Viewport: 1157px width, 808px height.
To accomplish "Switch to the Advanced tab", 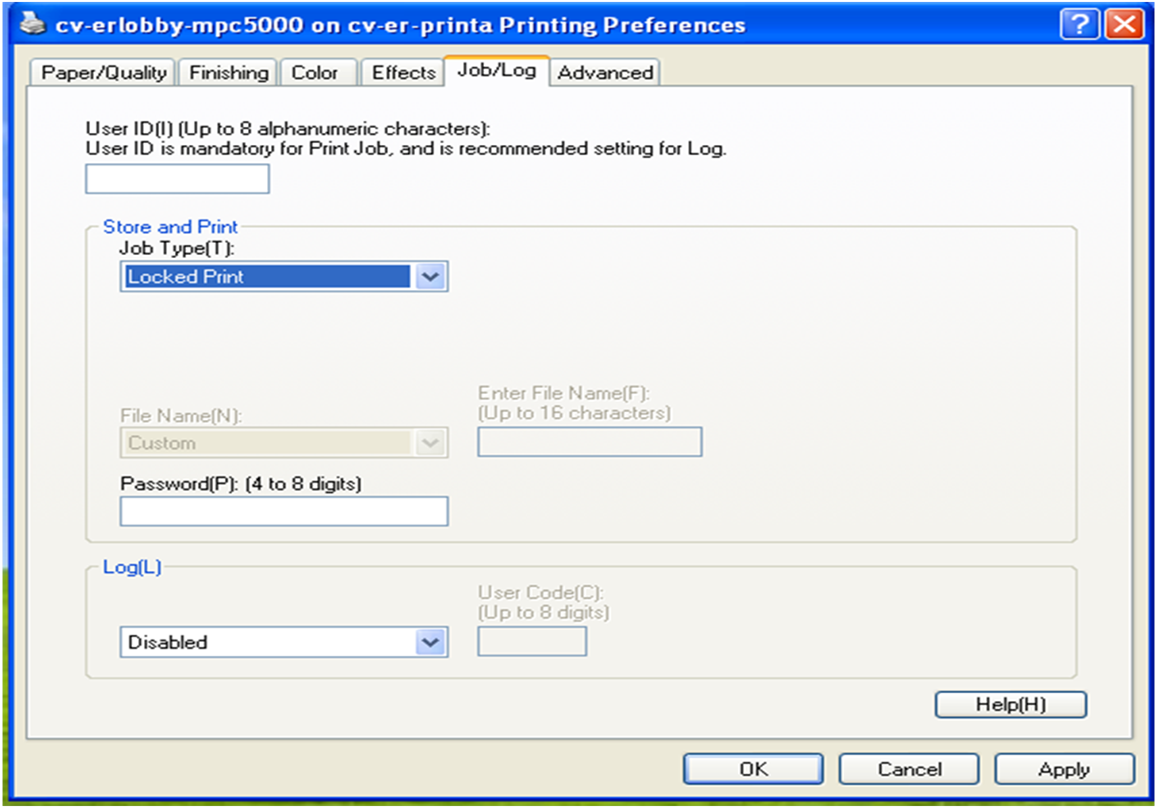I will click(x=605, y=73).
